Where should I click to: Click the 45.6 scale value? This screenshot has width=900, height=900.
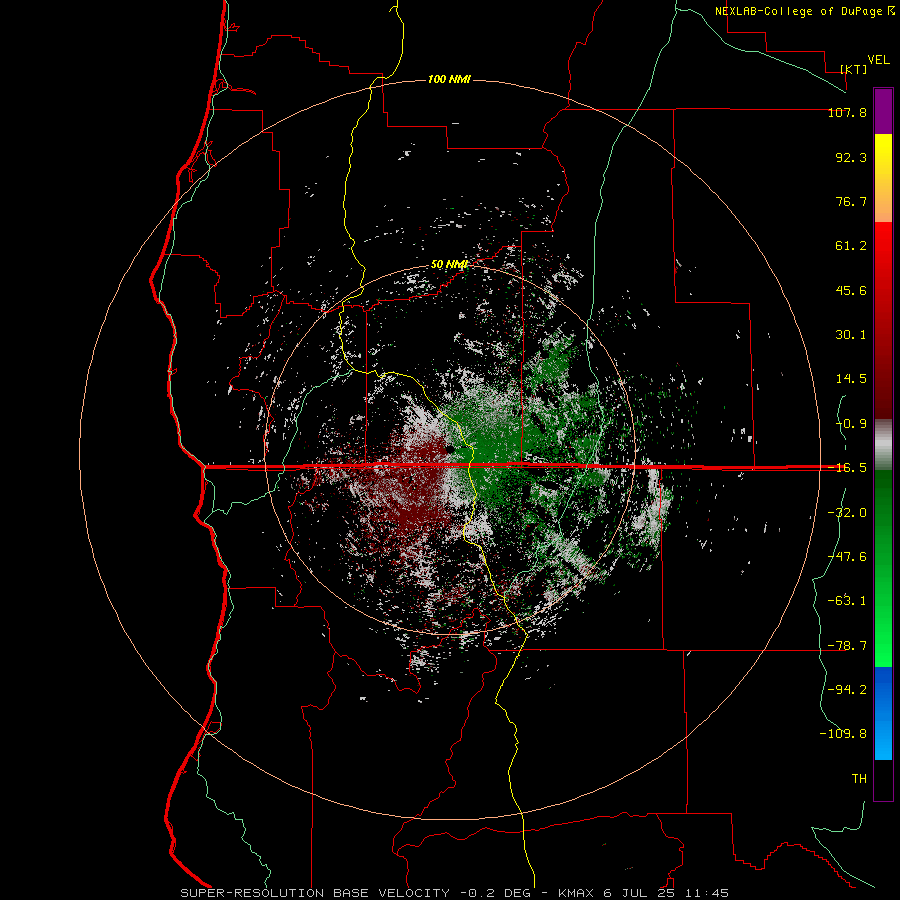(x=851, y=290)
